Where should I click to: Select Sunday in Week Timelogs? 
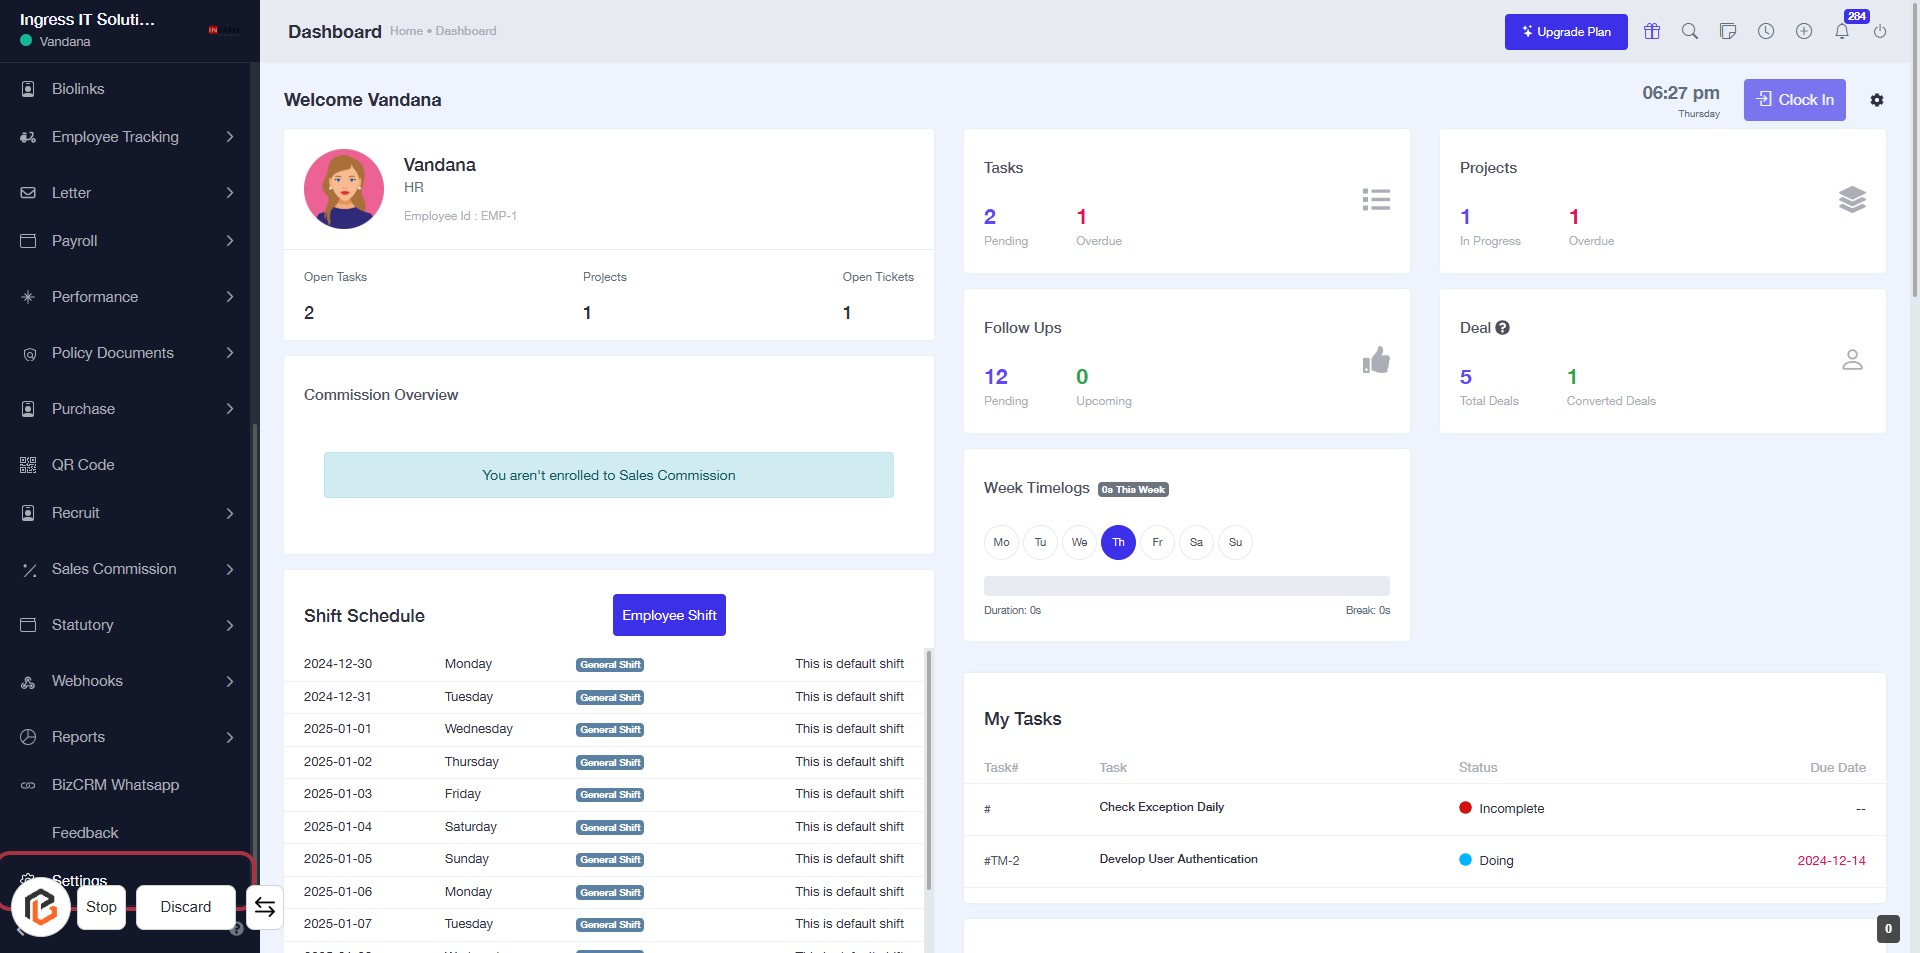1235,542
